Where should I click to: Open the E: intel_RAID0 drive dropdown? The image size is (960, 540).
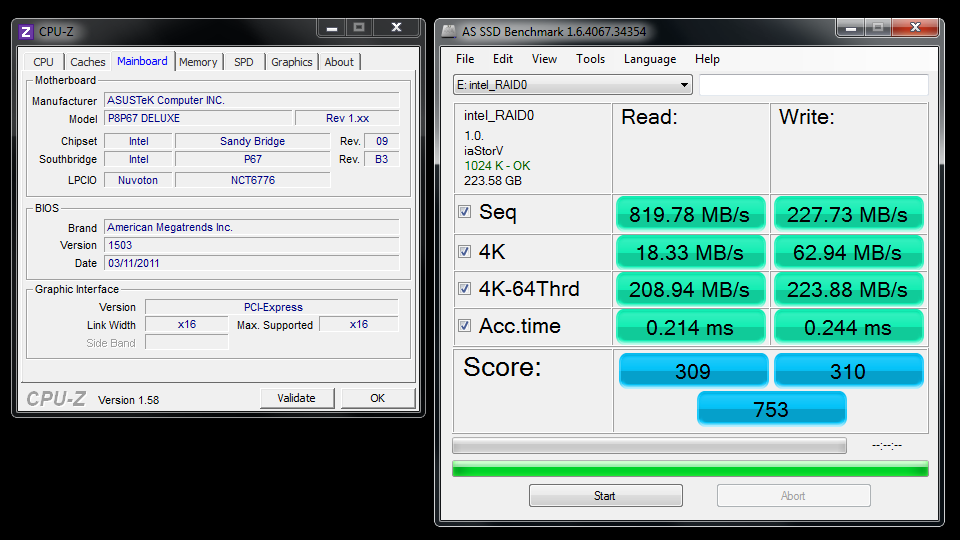coord(572,84)
